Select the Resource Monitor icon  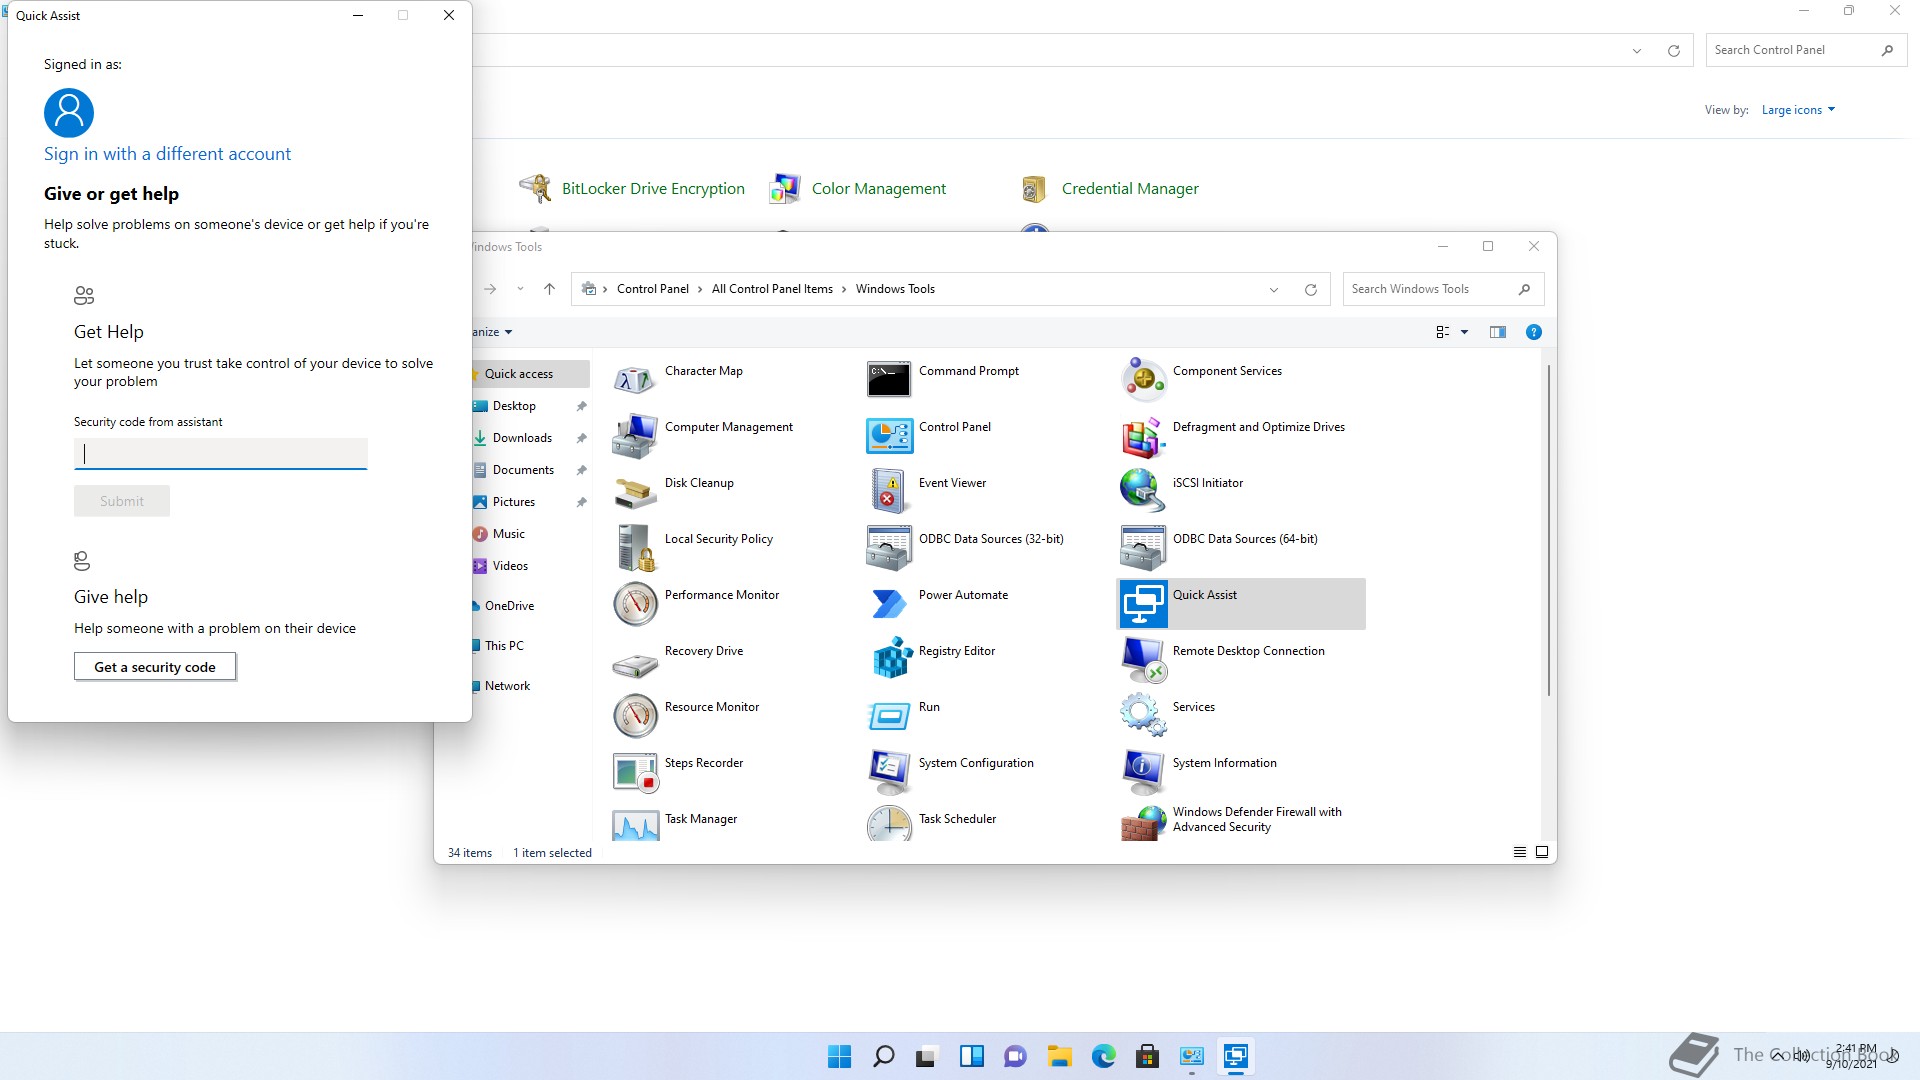click(635, 716)
